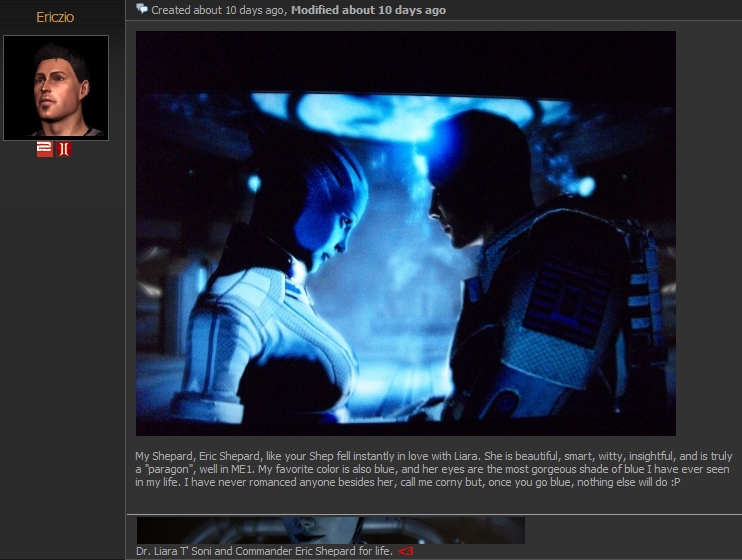Click the 'Created about 10 days ago' timestamp
742x560 pixels.
(x=218, y=10)
